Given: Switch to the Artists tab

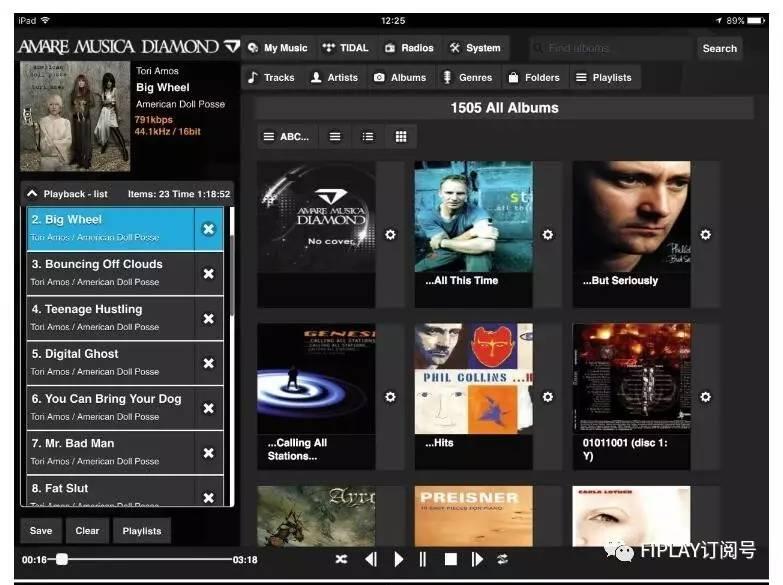Looking at the screenshot, I should point(334,77).
